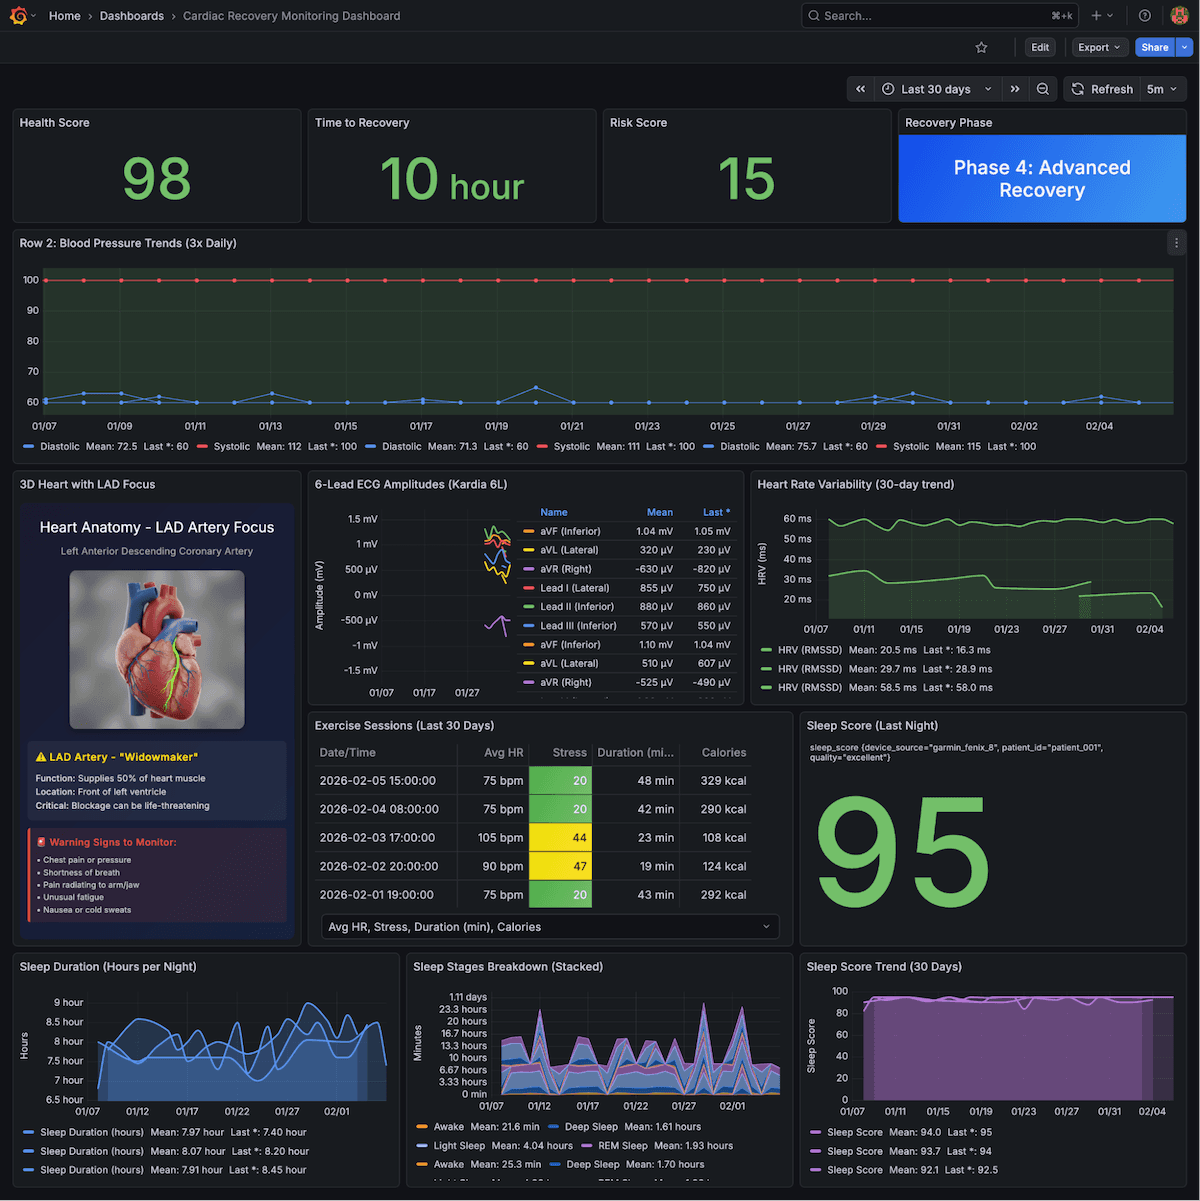Go to Home via the breadcrumb
Image resolution: width=1200 pixels, height=1201 pixels.
pos(64,15)
